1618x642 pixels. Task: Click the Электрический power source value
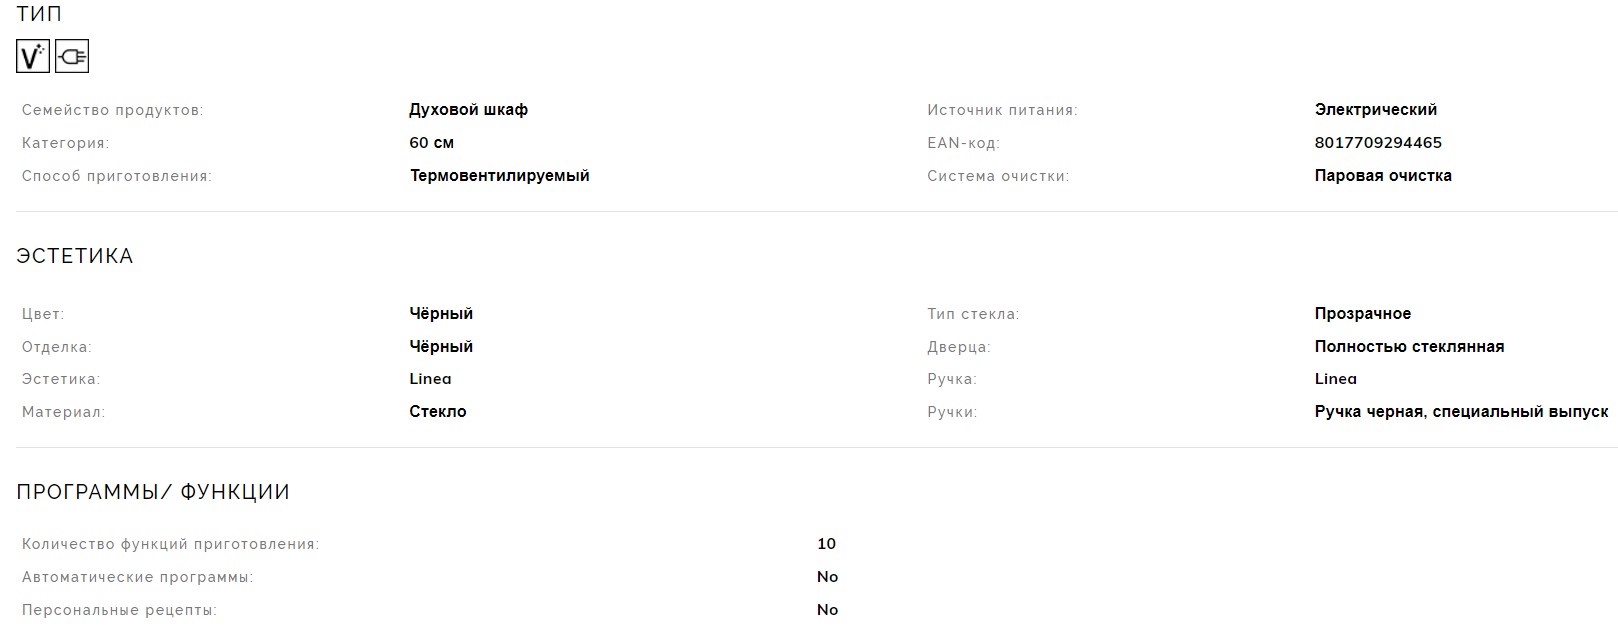coord(1375,110)
